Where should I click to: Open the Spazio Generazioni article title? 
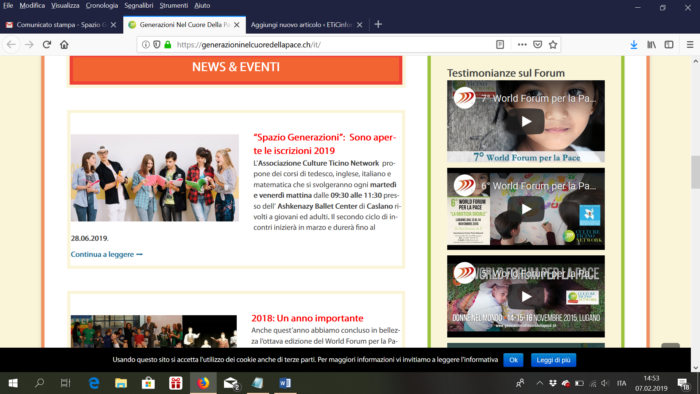pos(325,144)
